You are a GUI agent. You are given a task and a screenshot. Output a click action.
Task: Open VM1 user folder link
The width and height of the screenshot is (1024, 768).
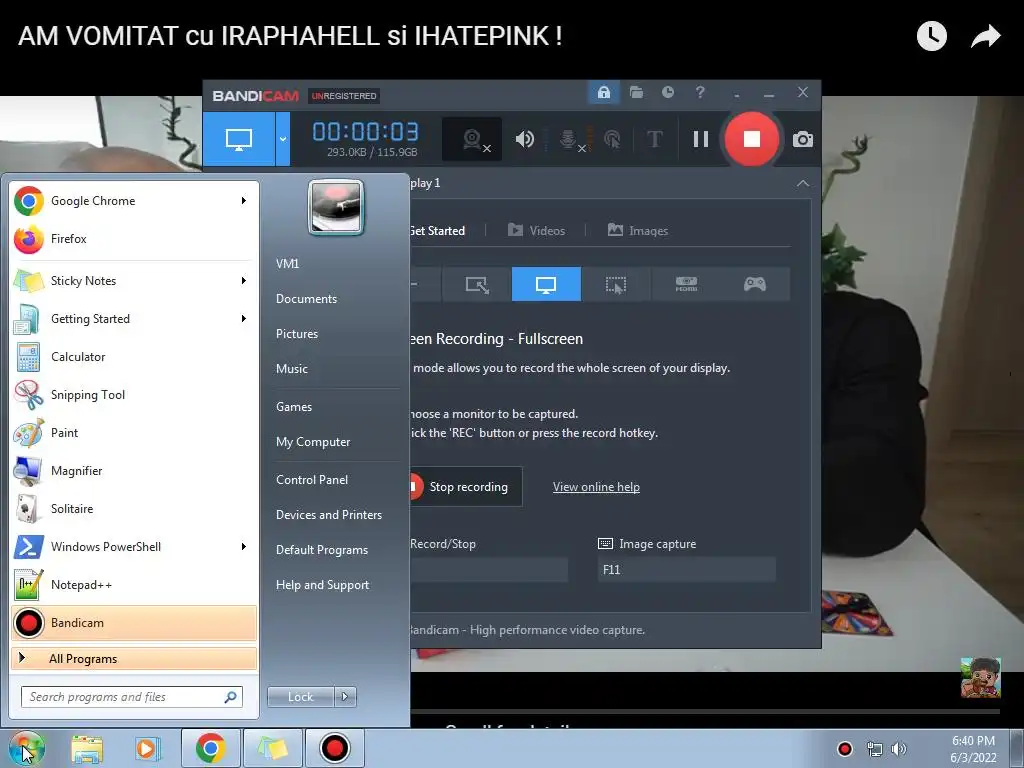coord(287,264)
